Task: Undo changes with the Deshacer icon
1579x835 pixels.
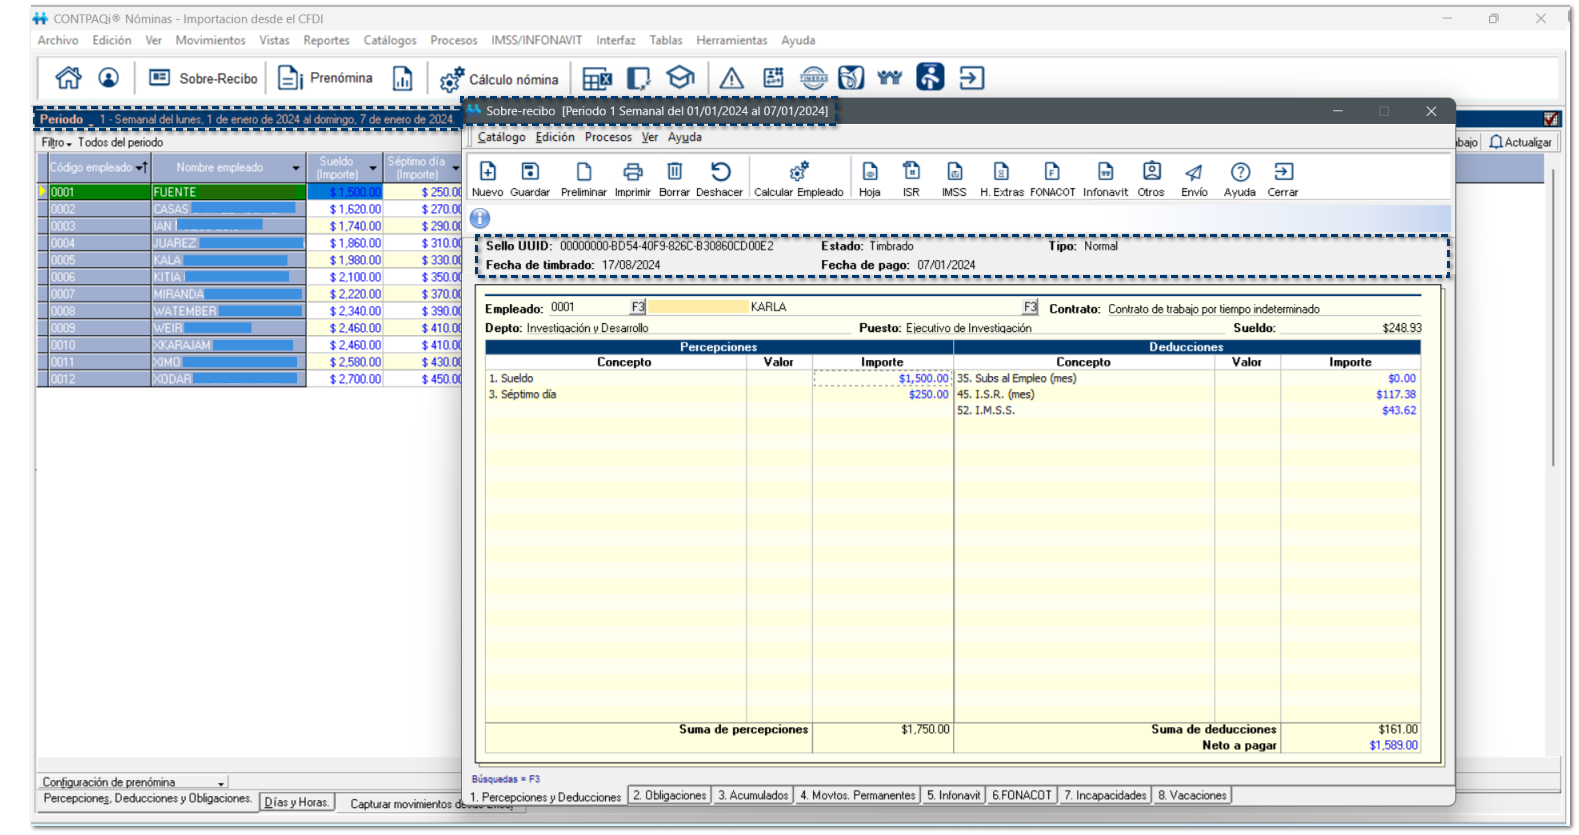Action: [719, 173]
